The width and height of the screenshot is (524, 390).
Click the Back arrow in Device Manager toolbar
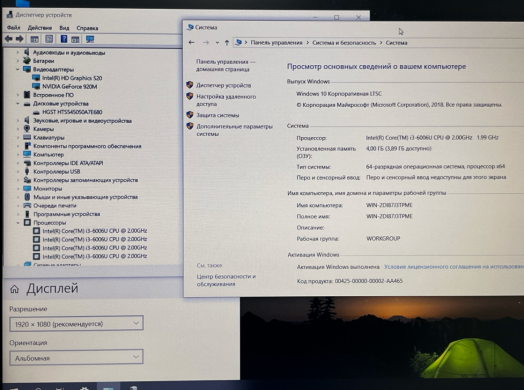click(x=9, y=39)
